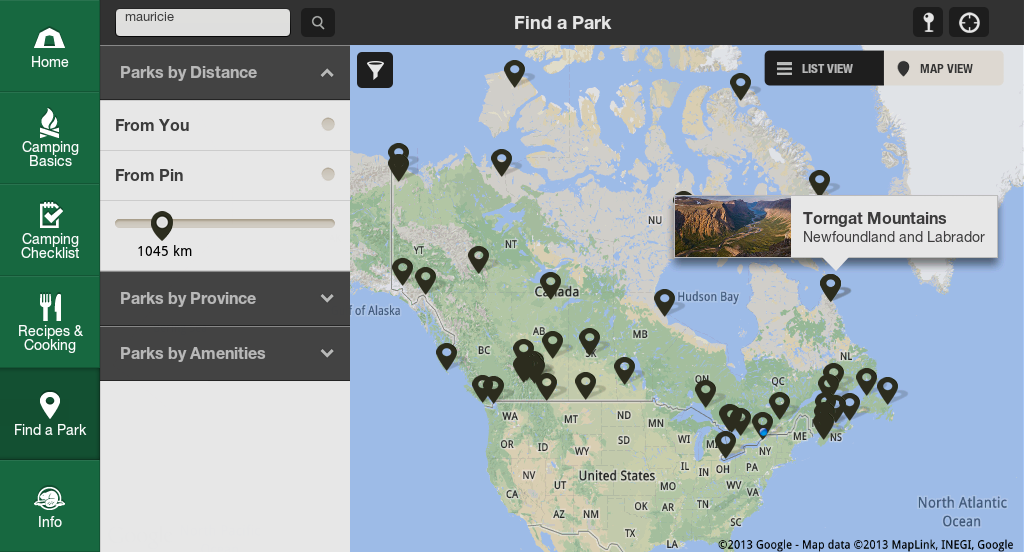Click the locate me crosshair icon
The height and width of the screenshot is (552, 1024).
[968, 22]
